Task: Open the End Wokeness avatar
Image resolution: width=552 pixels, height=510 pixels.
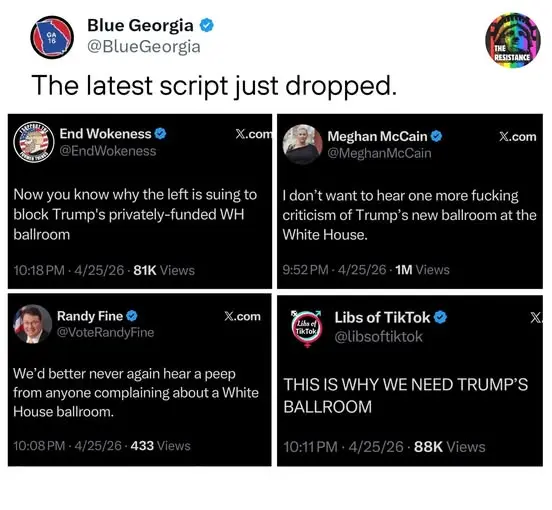Action: [33, 142]
